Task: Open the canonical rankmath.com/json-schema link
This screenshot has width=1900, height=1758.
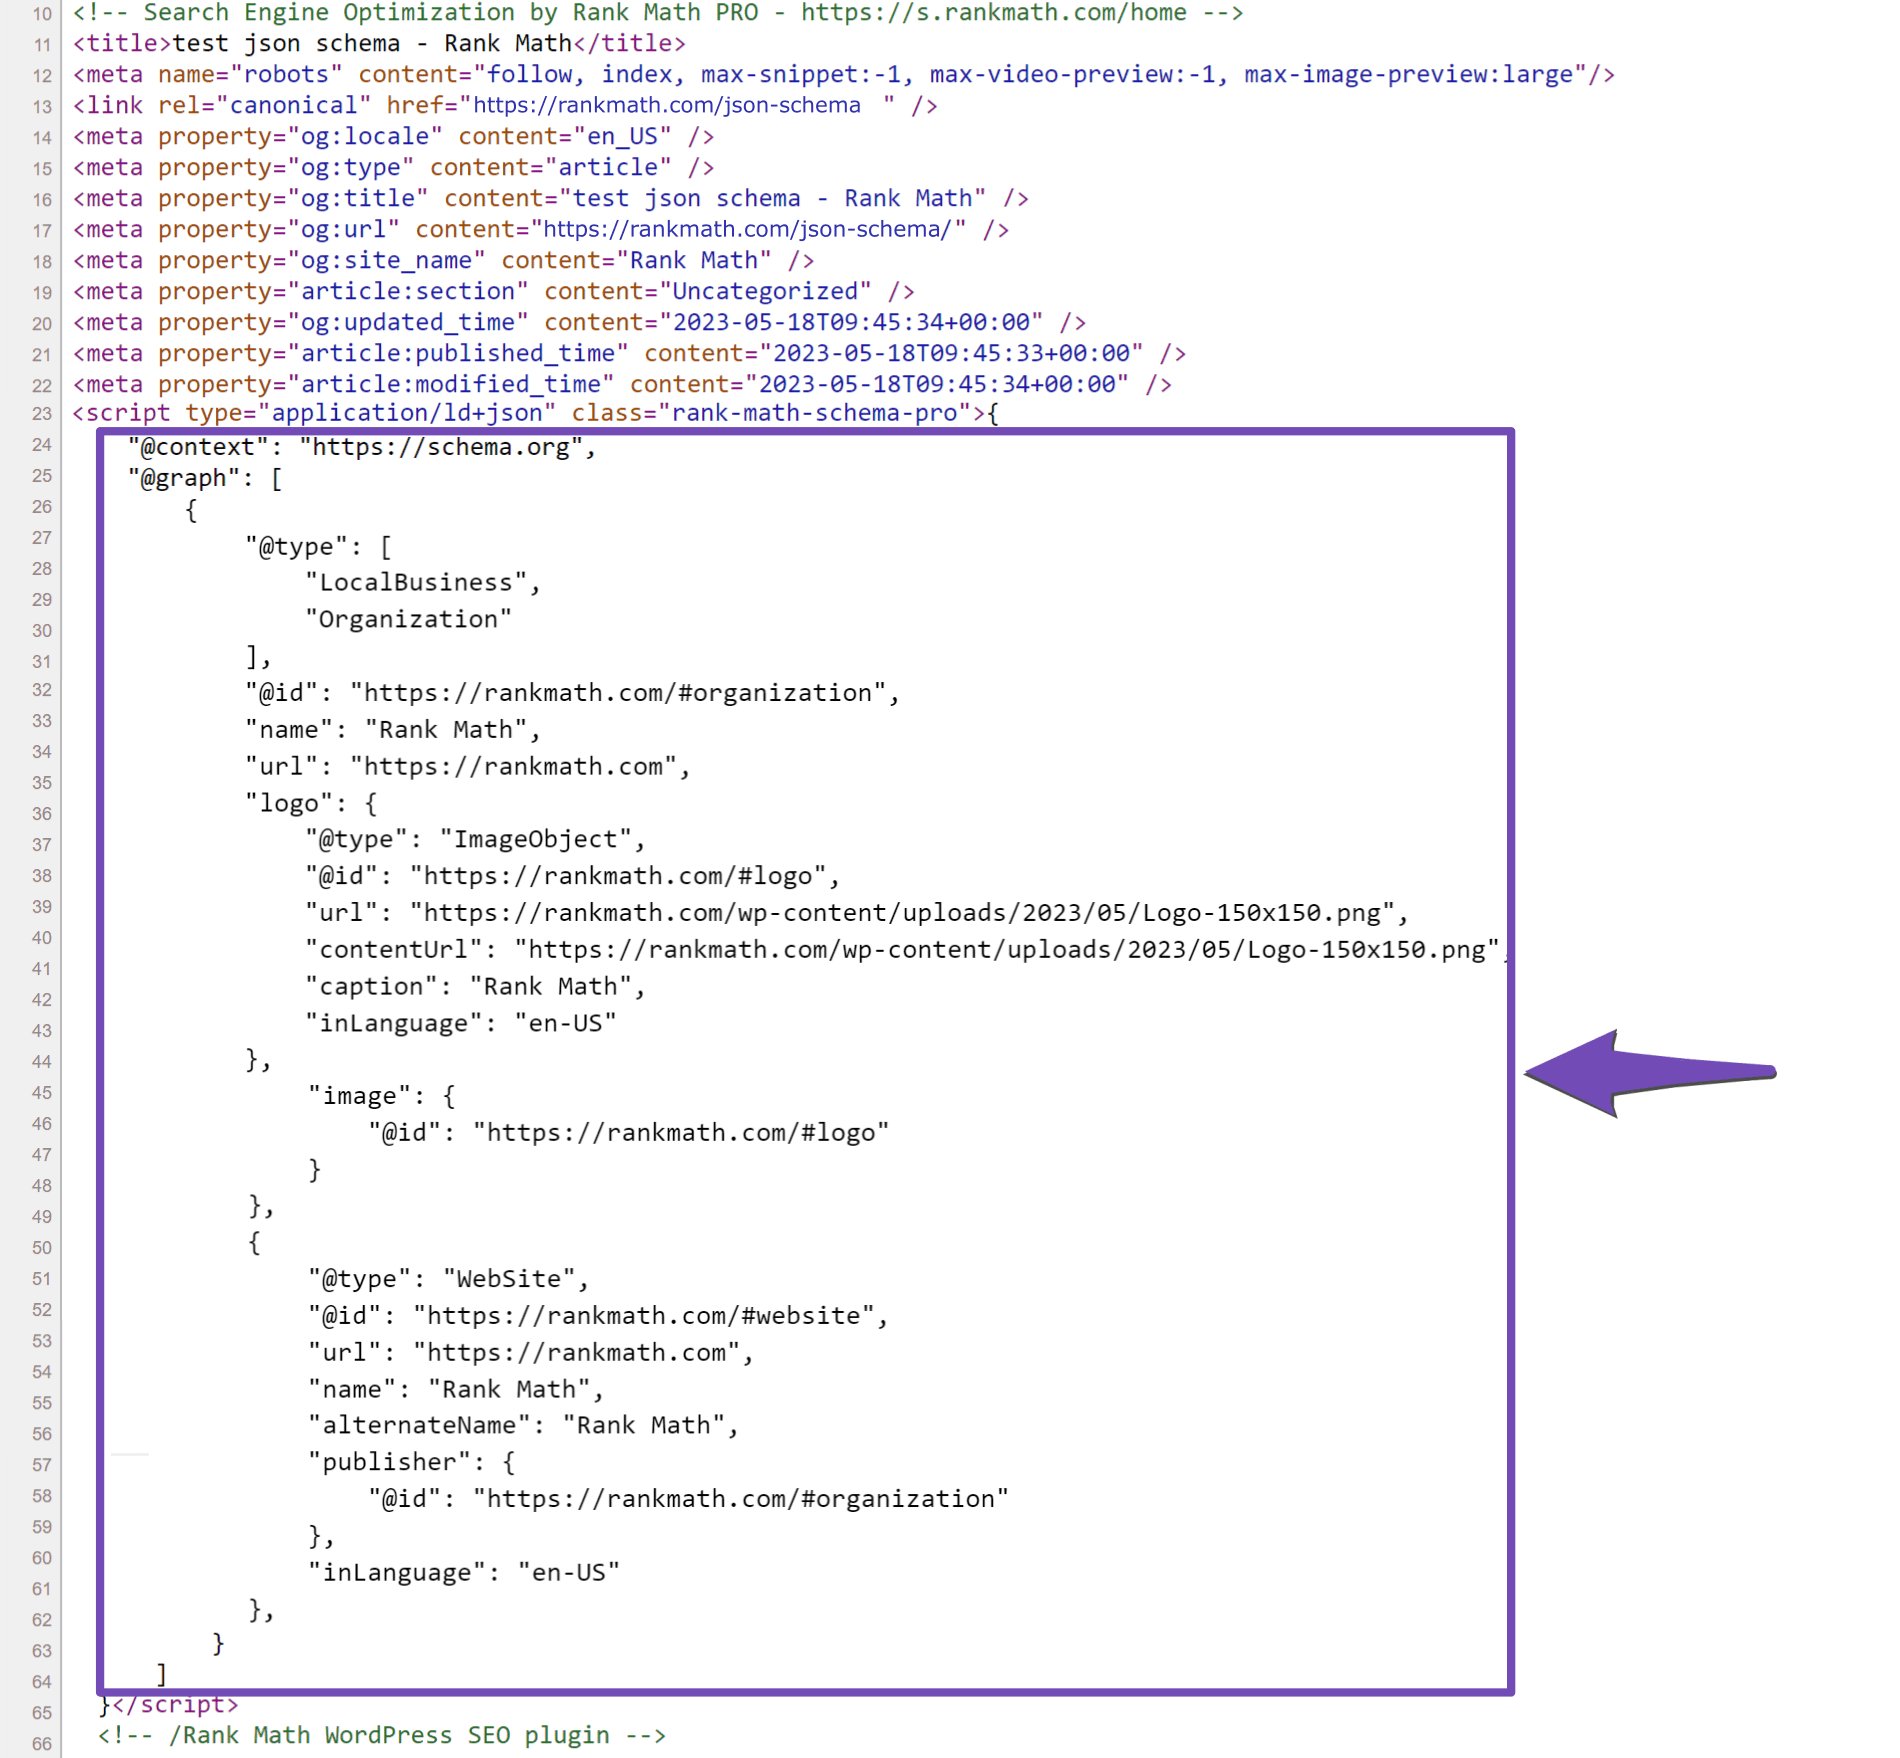Action: tap(666, 105)
